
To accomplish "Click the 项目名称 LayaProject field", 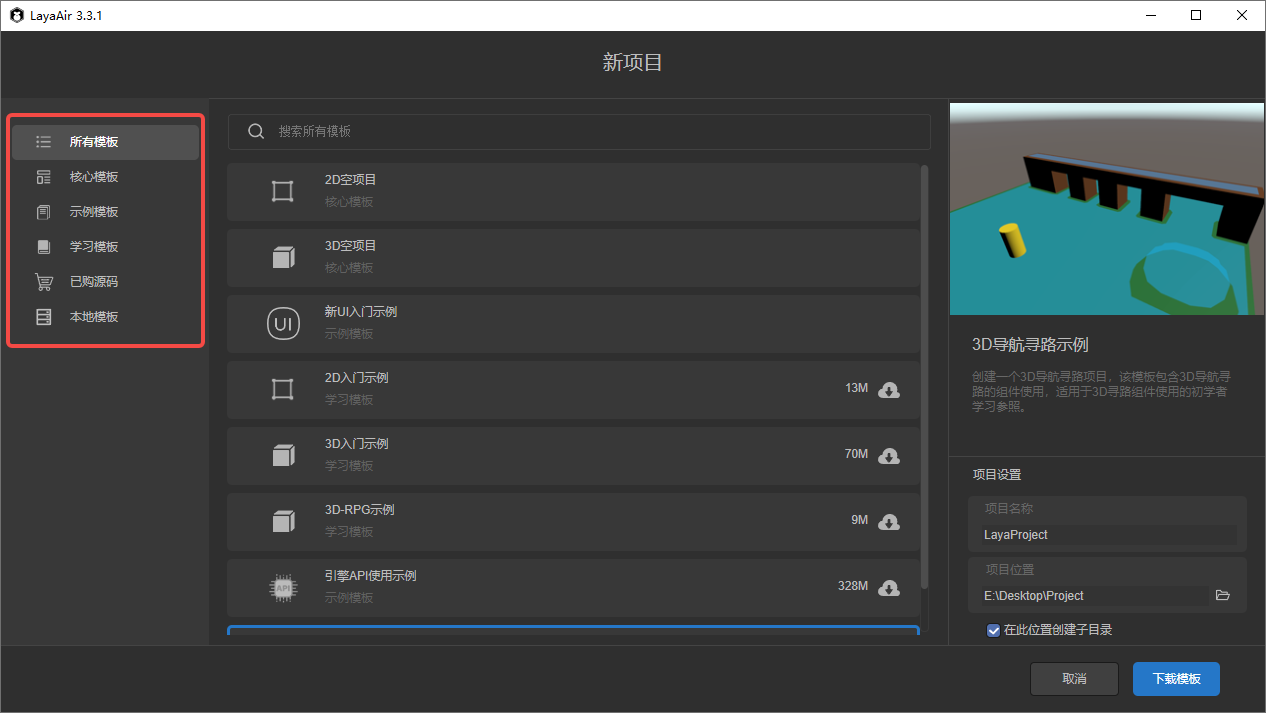I will click(x=1108, y=535).
